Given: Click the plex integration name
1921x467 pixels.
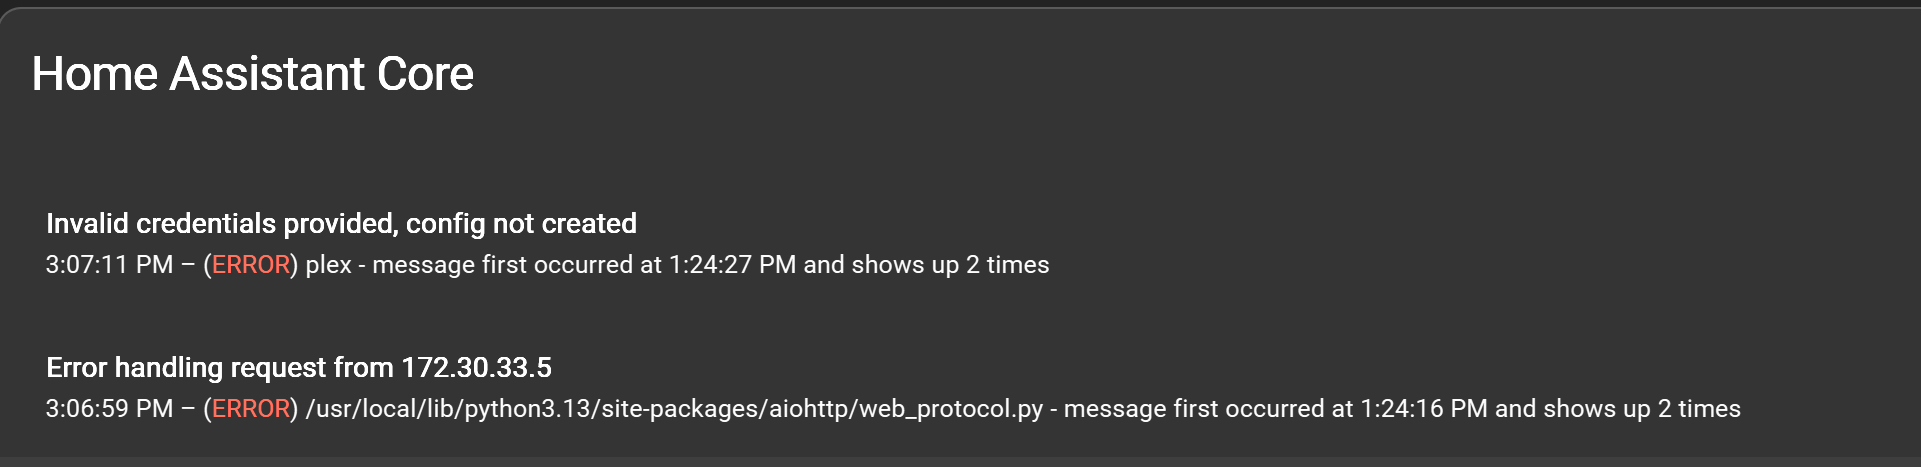Looking at the screenshot, I should pos(328,266).
